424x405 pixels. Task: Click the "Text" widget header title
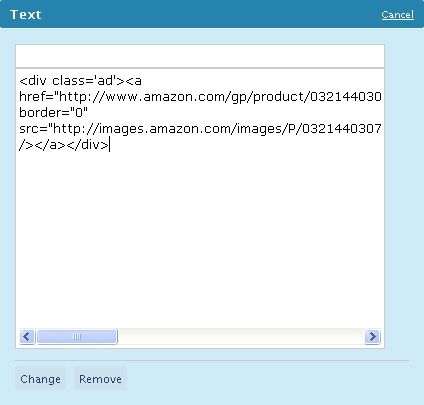[26, 15]
